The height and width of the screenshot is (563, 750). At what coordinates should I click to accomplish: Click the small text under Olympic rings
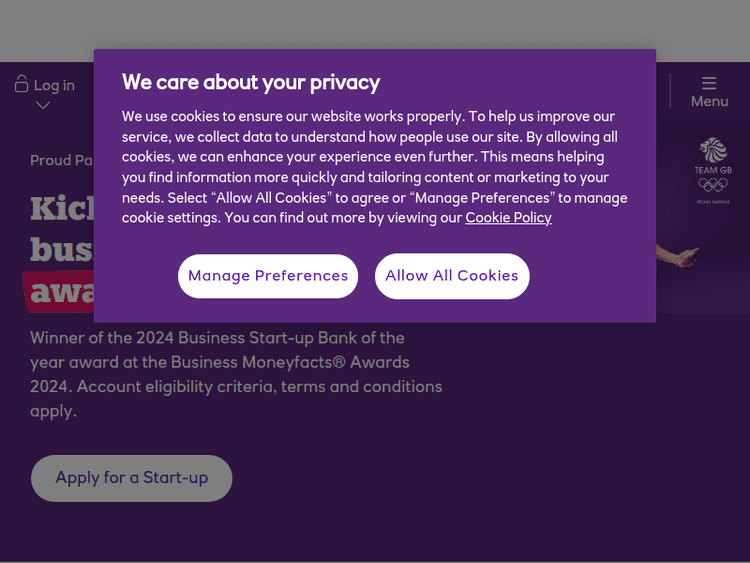pos(713,202)
